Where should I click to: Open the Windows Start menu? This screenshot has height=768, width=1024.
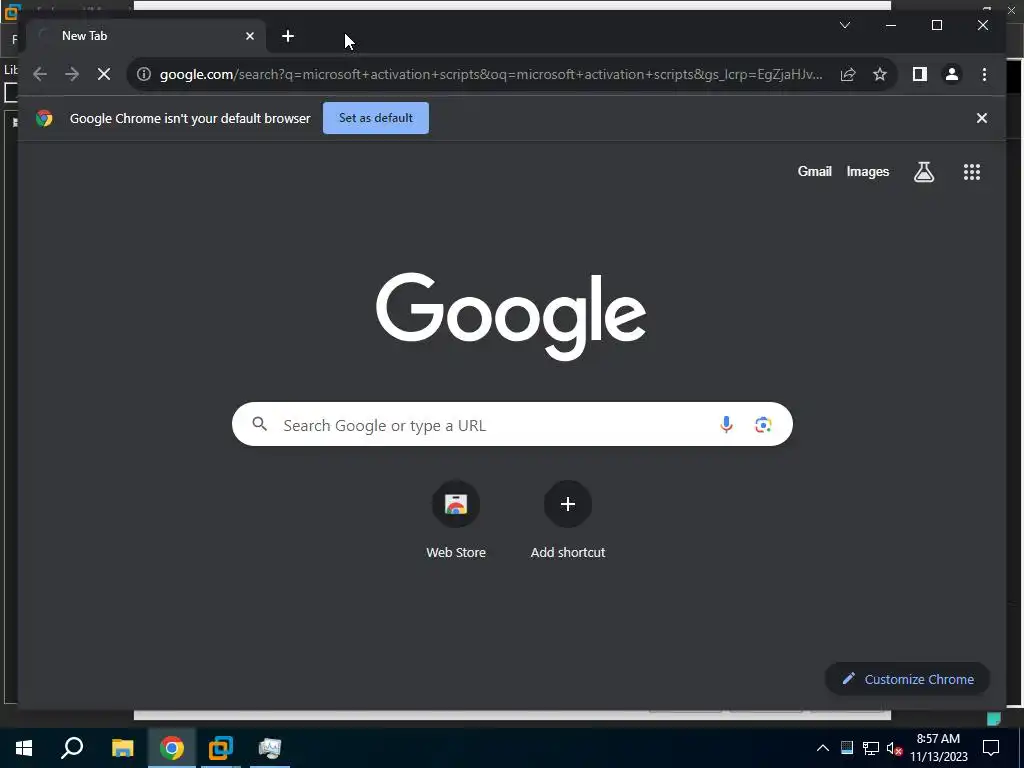(x=24, y=748)
